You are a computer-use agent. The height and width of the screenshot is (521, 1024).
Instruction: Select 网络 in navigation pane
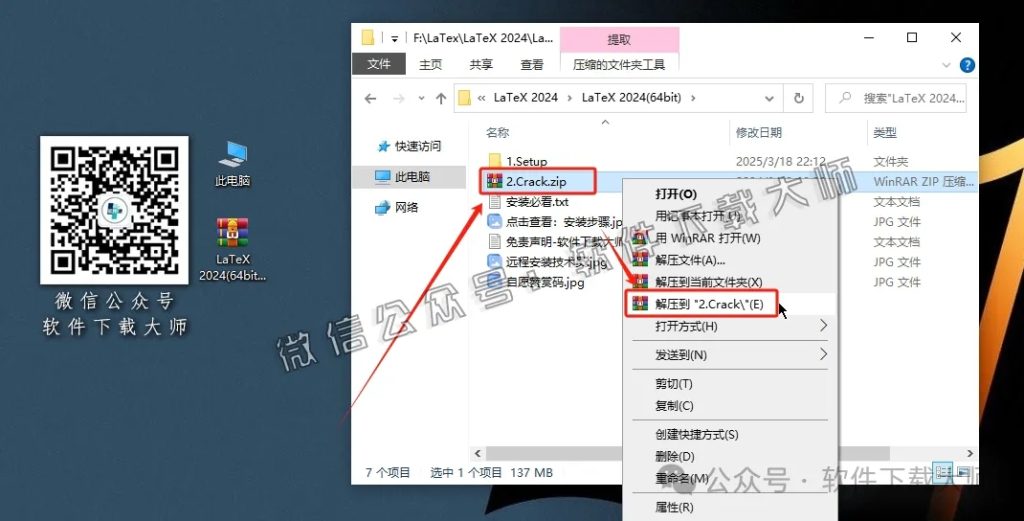pyautogui.click(x=397, y=207)
